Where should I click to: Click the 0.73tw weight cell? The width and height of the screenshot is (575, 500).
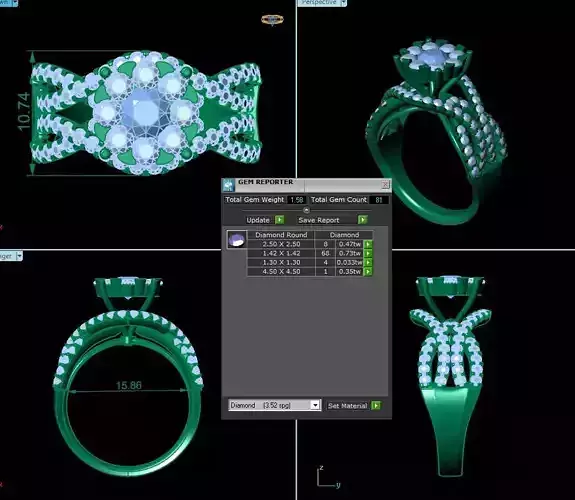349,253
